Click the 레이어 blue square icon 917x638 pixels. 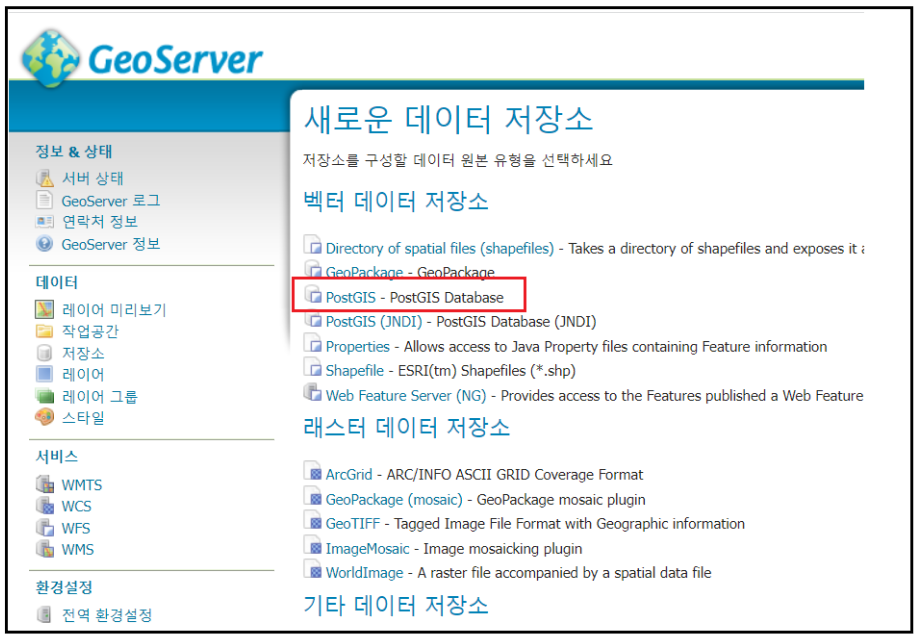tap(44, 374)
